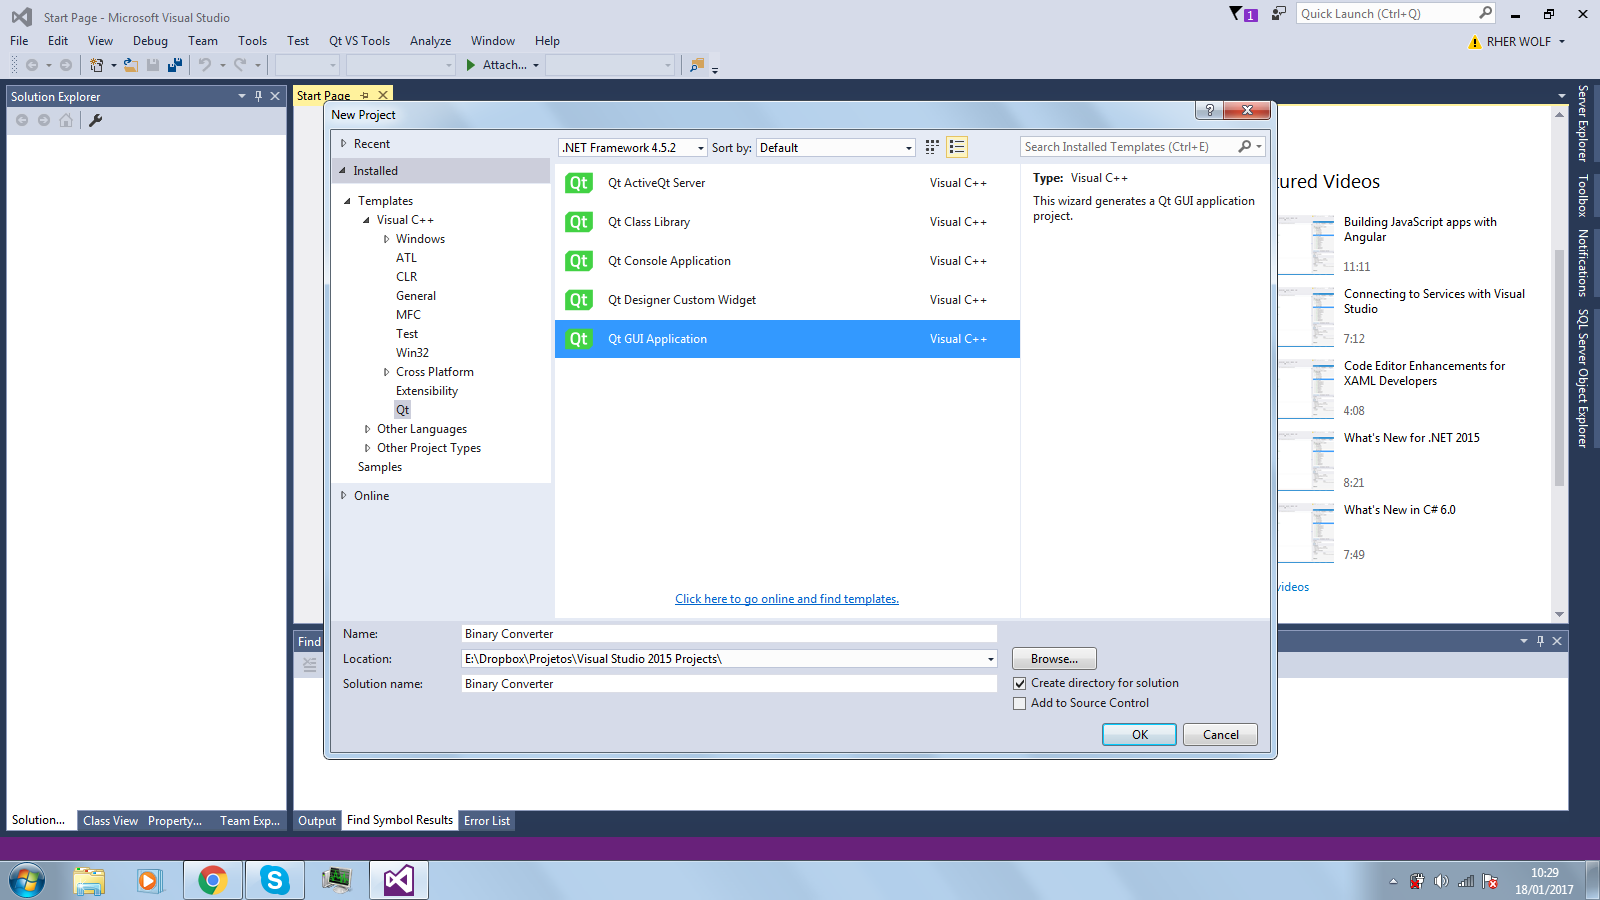Open the Qt VS Tools menu
1600x900 pixels.
tap(359, 41)
